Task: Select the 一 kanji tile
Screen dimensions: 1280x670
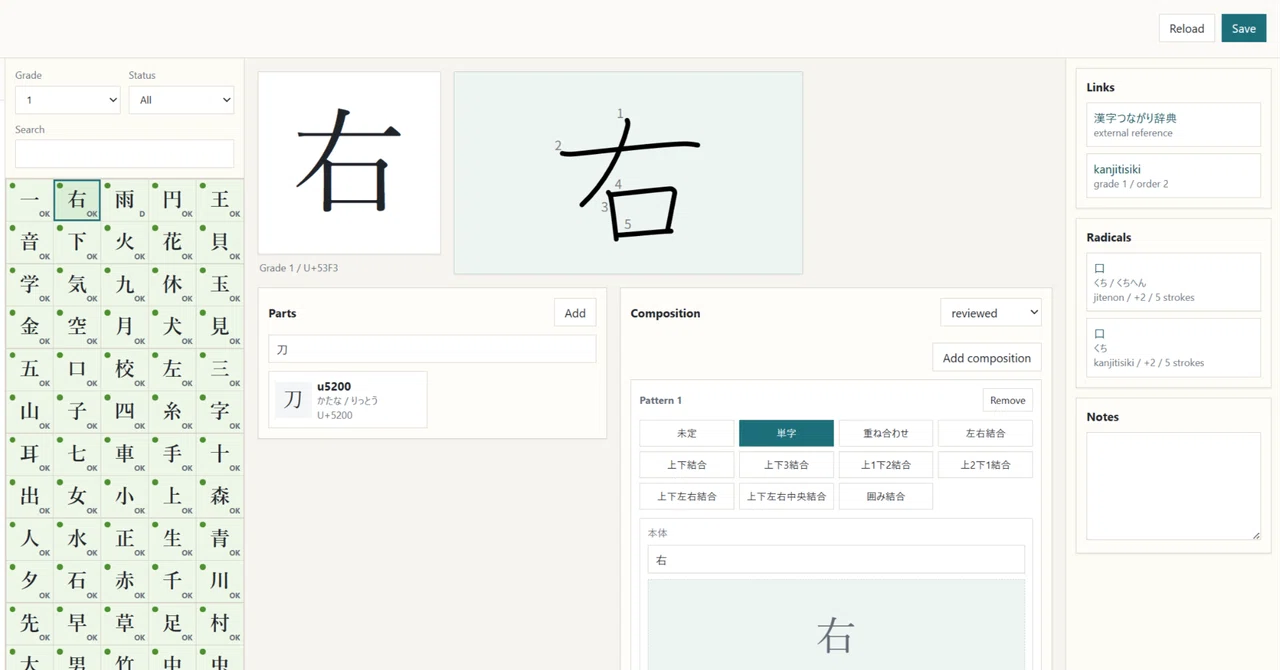Action: (30, 200)
